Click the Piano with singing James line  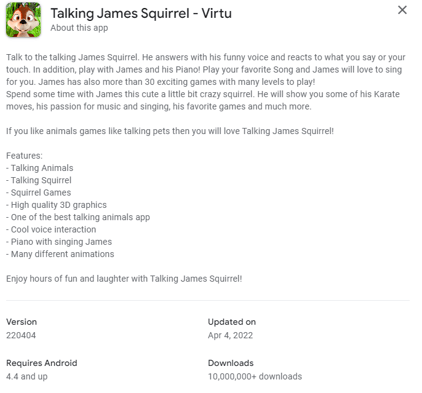click(59, 242)
